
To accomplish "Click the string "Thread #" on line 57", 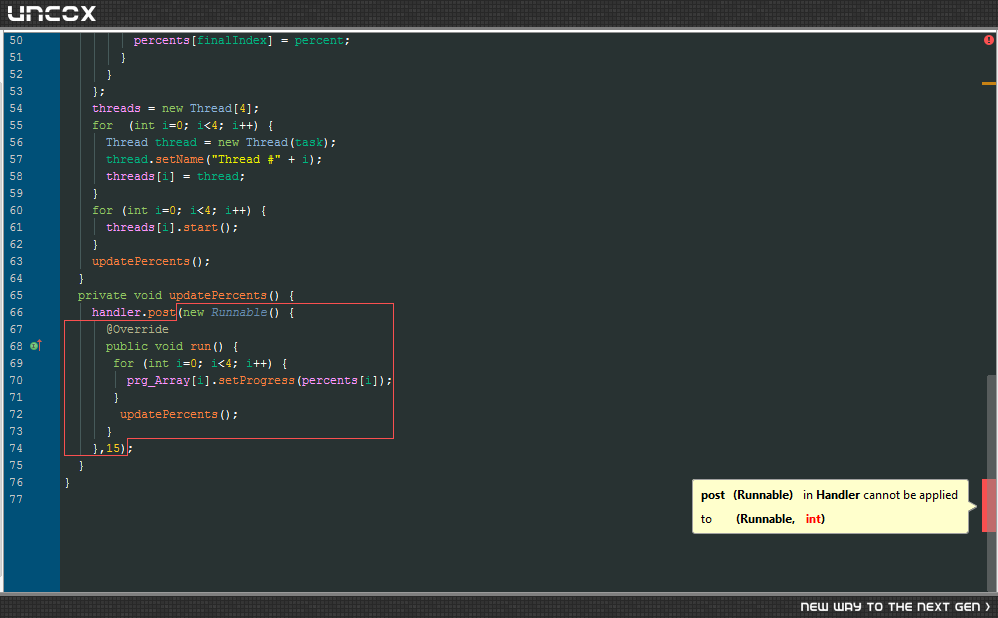I will point(246,159).
